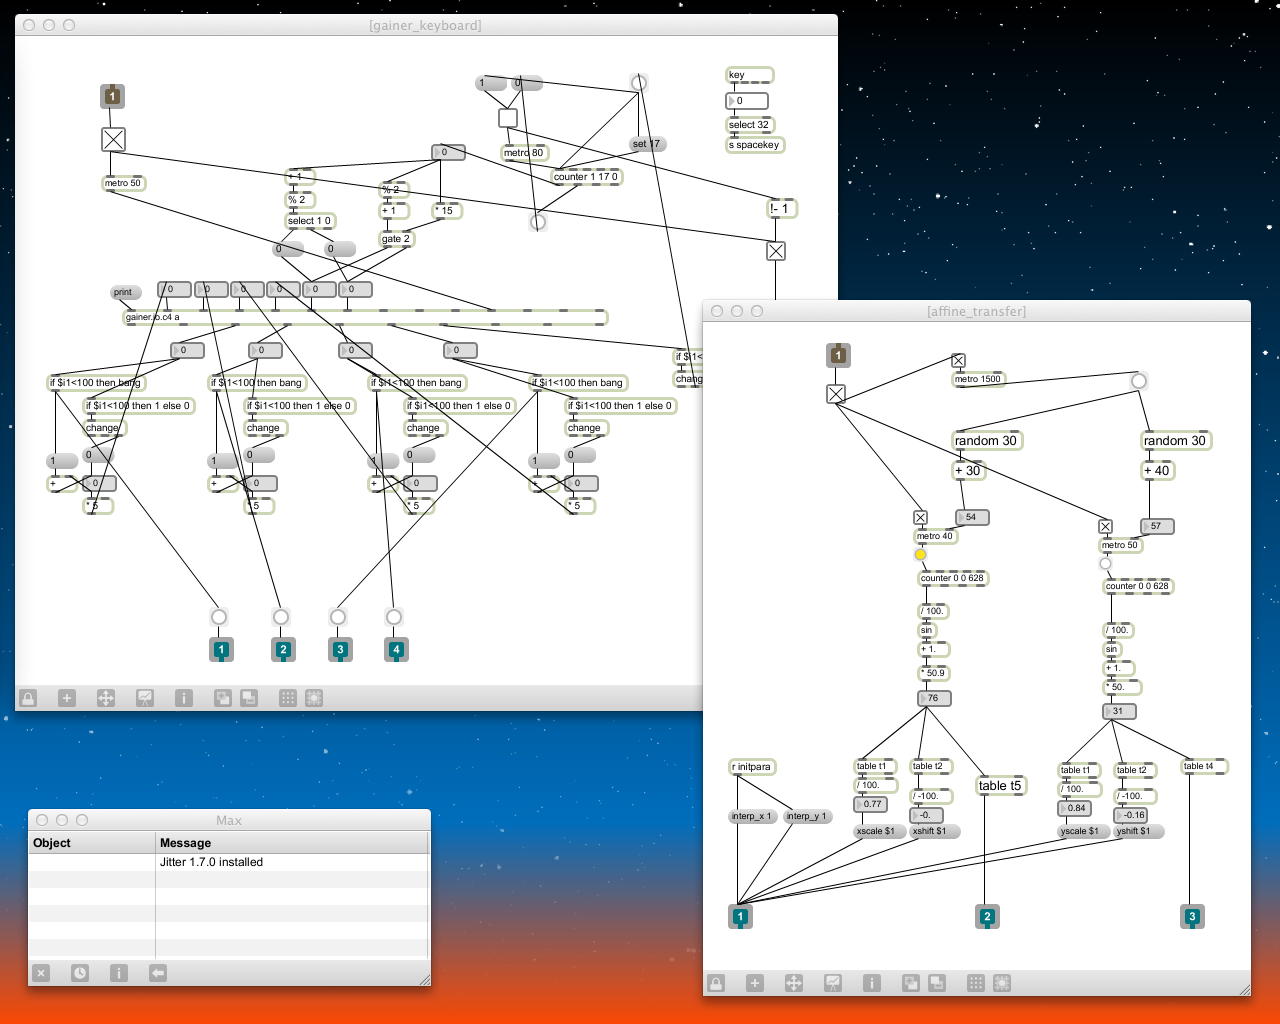Screen dimensions: 1280x1024
Task: Click the bang button above outlet 3 in gainer_keyboard
Action: (338, 617)
